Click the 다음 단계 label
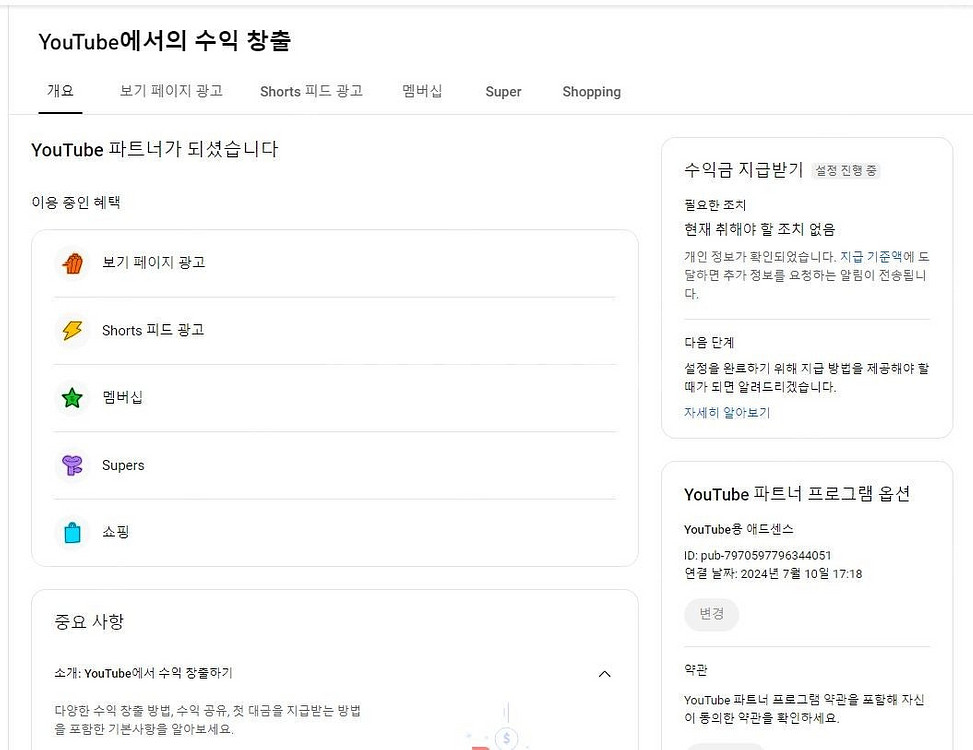973x750 pixels. [709, 342]
